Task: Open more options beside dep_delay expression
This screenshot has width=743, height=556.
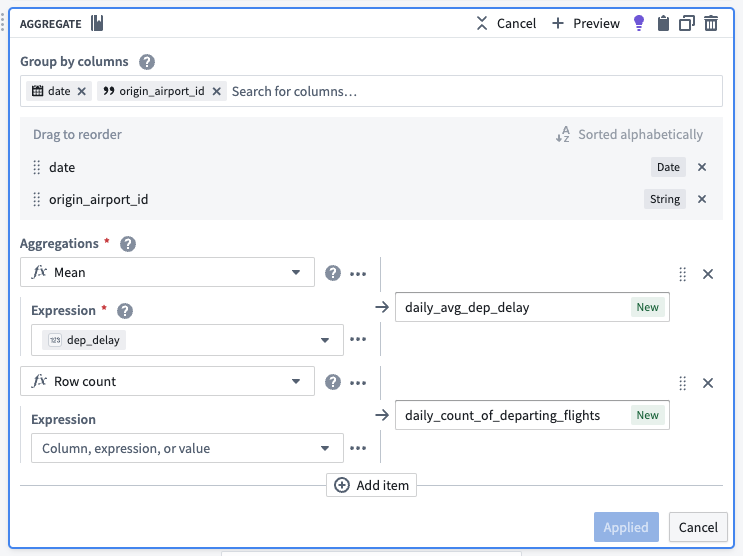Action: (x=358, y=339)
